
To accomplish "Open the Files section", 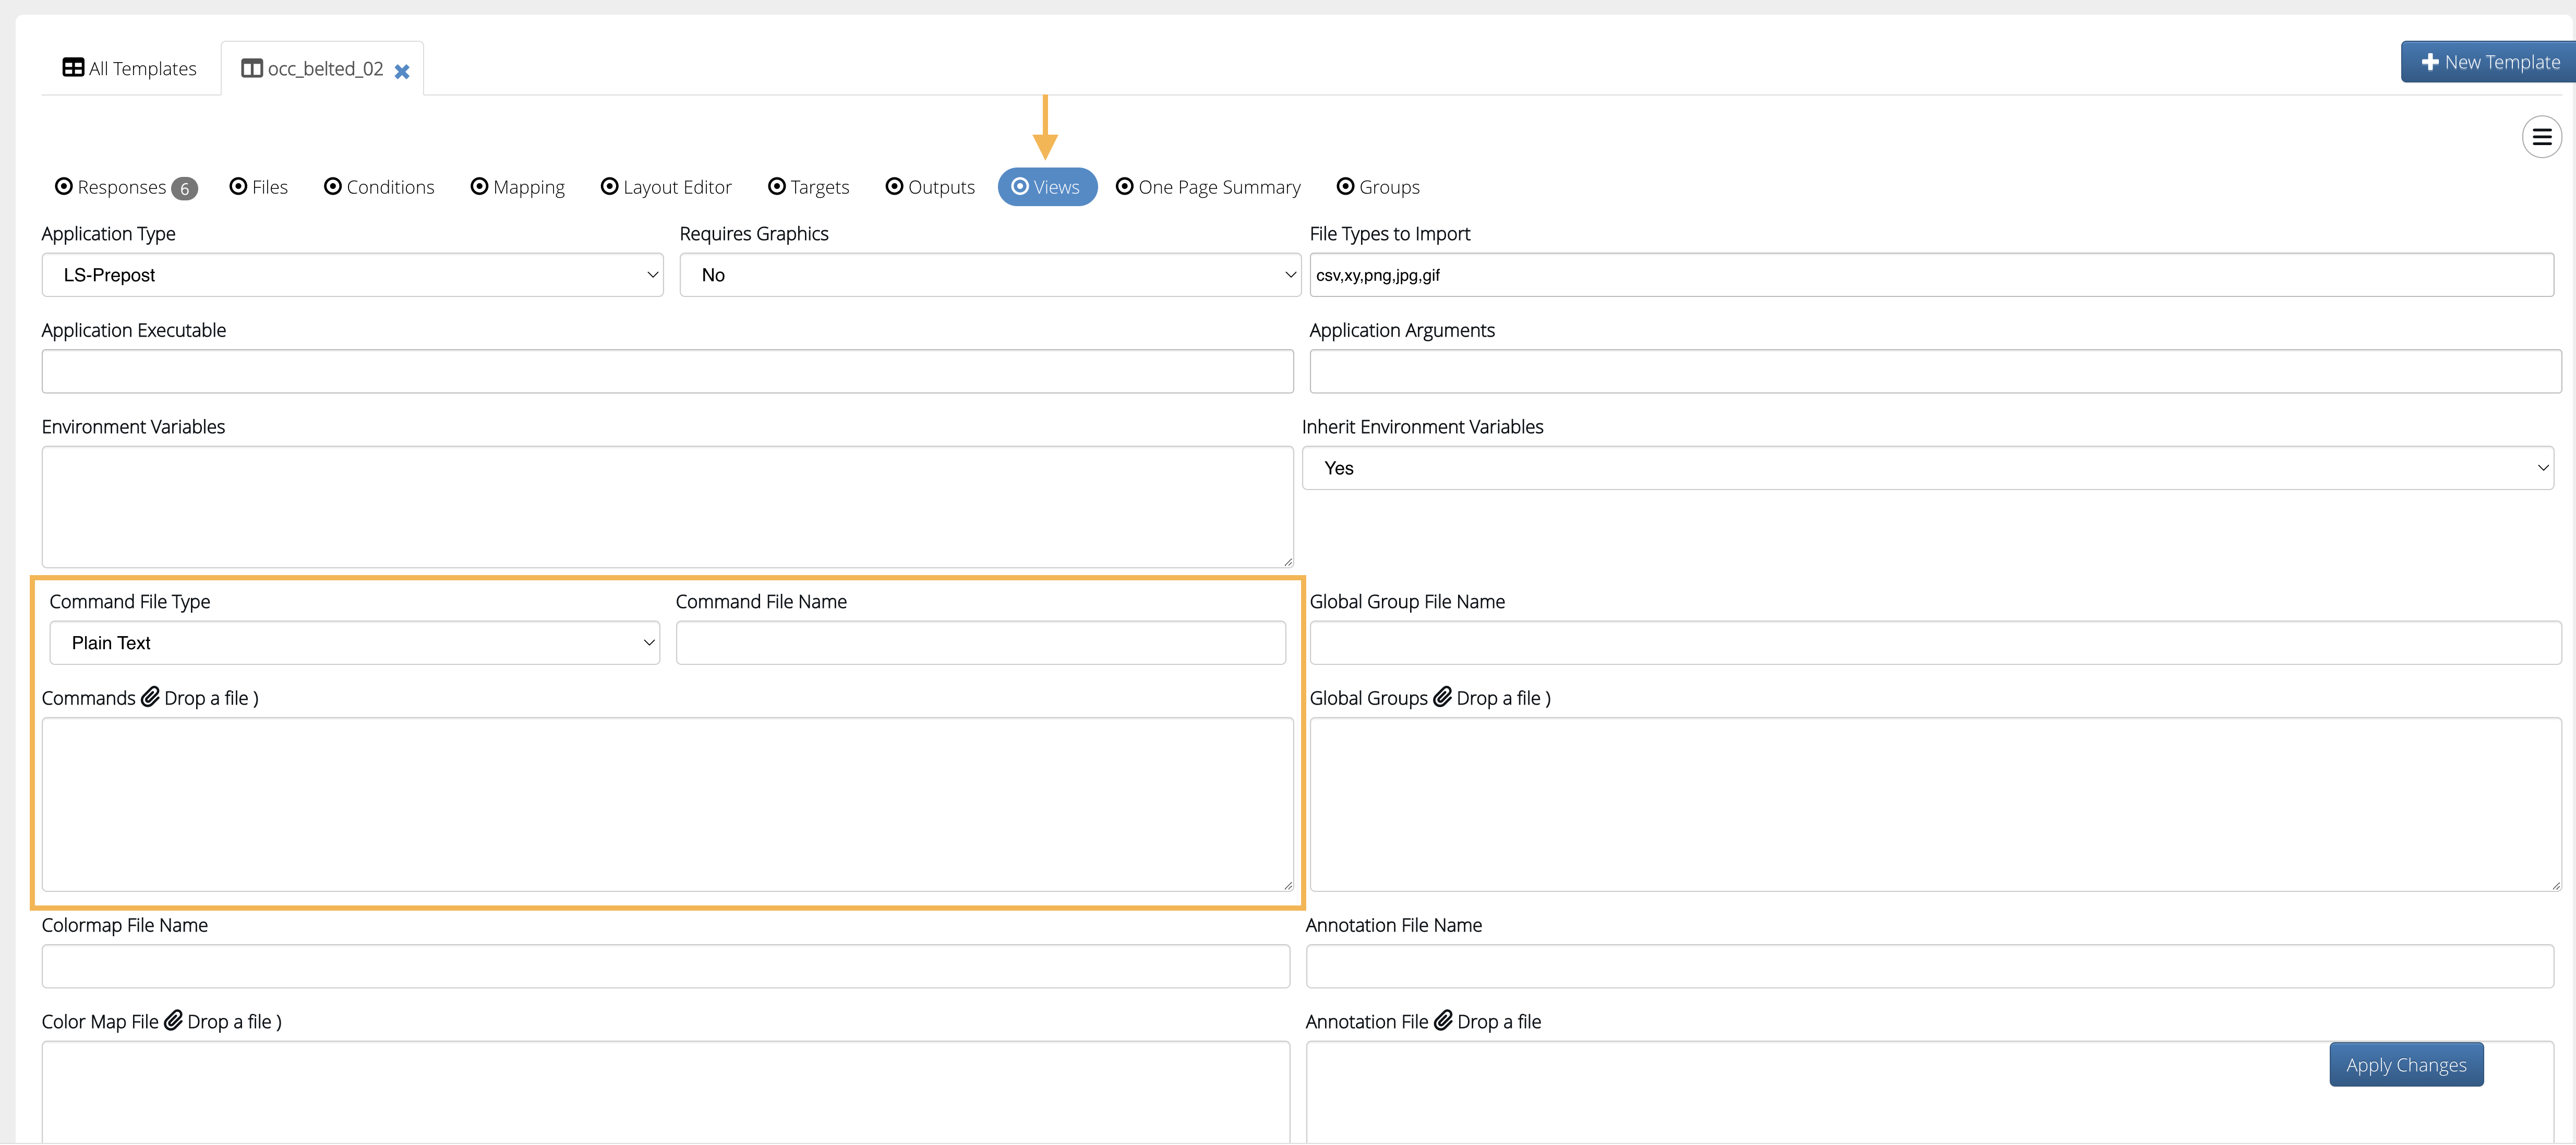I will tap(259, 187).
